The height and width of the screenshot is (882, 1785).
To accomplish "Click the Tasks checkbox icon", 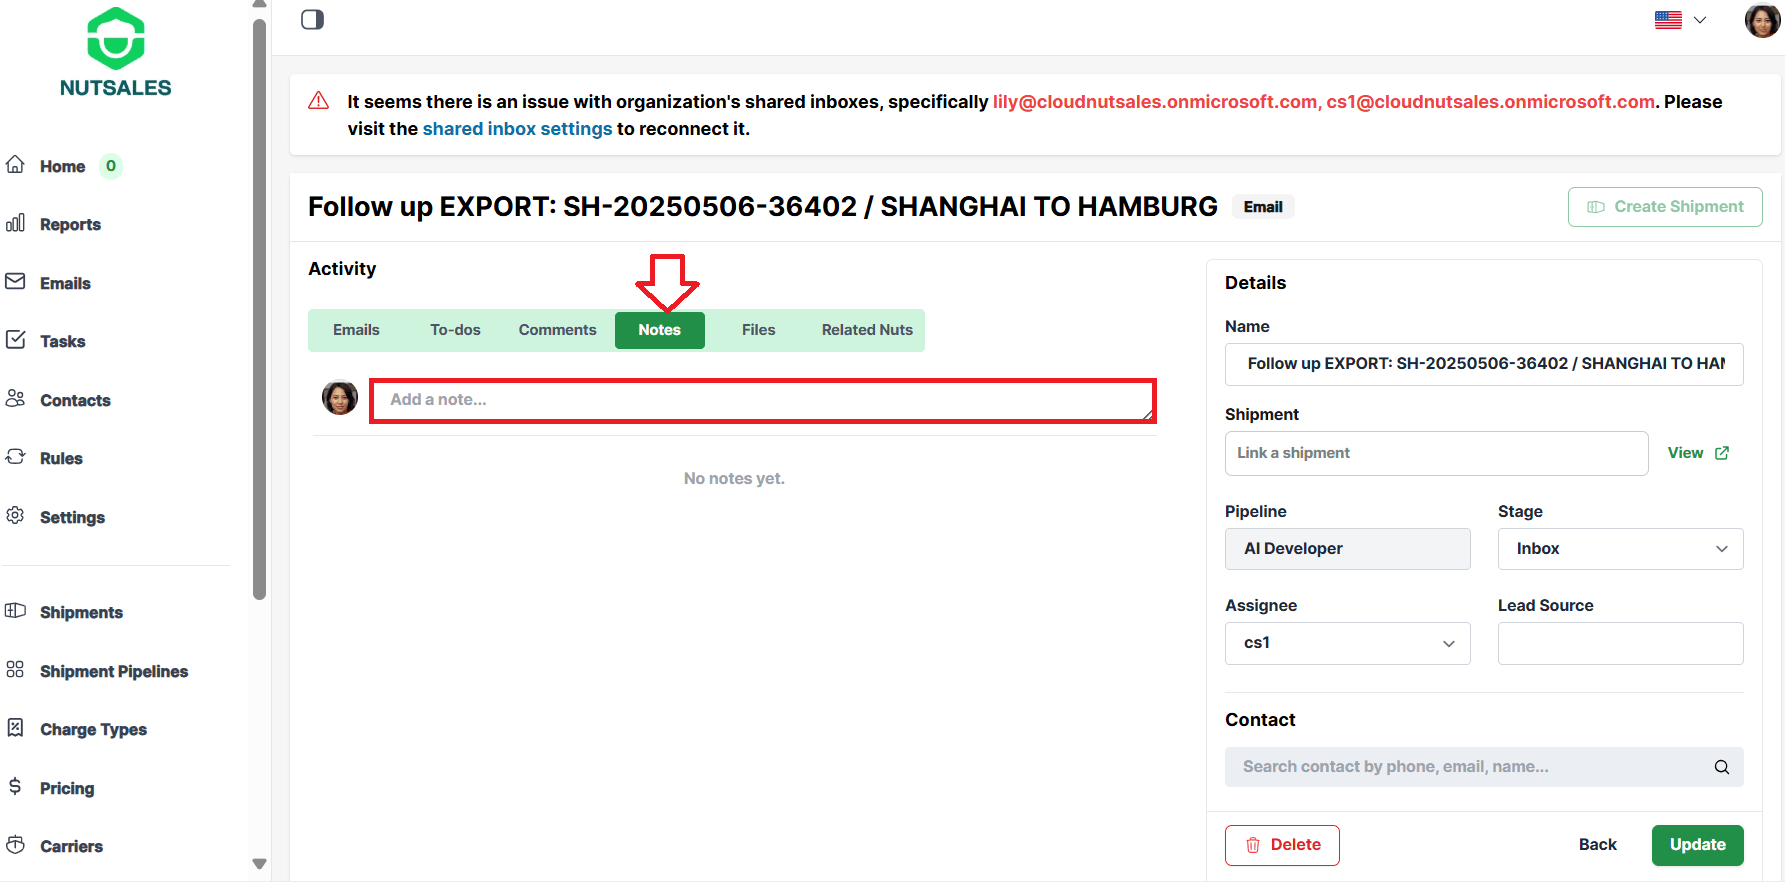I will (x=15, y=340).
